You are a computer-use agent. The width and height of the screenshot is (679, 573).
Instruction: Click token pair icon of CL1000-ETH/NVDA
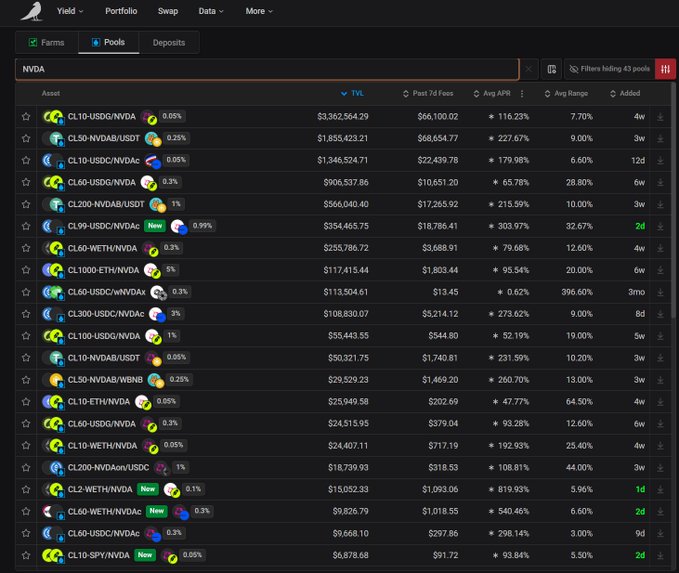click(x=52, y=270)
